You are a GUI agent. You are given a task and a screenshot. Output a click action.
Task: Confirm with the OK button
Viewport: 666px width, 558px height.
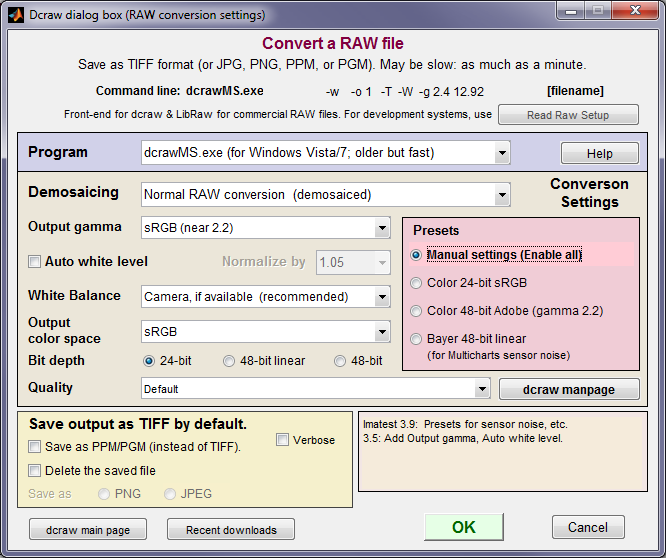tap(464, 527)
